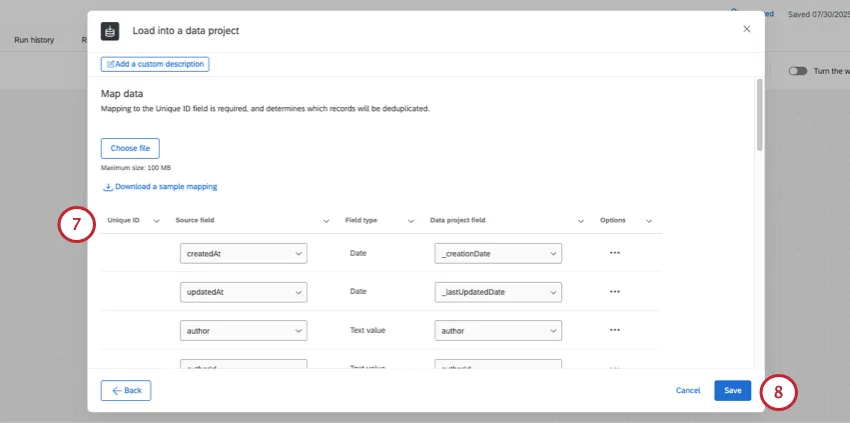Open options ellipsis for createdAt row
The height and width of the screenshot is (423, 850).
click(614, 253)
